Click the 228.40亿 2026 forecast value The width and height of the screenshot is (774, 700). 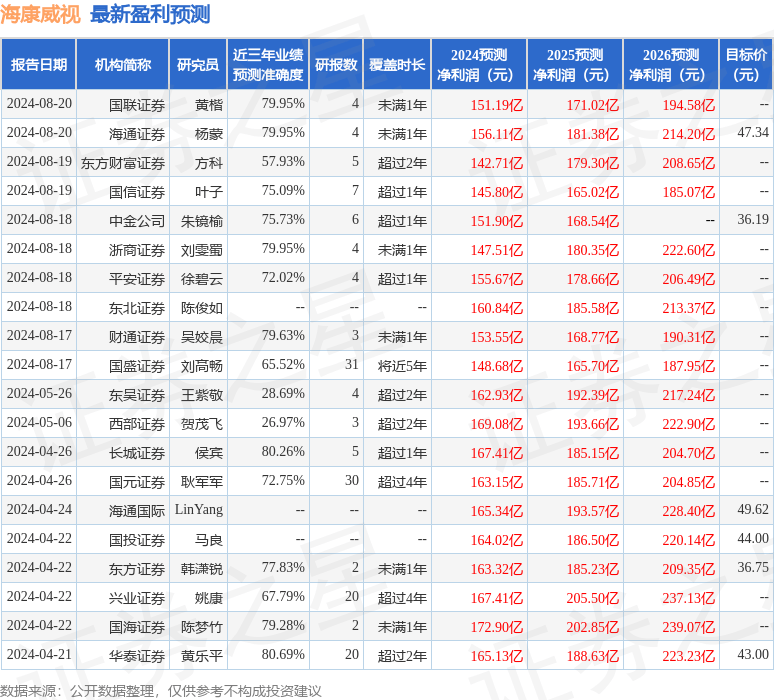(x=689, y=511)
